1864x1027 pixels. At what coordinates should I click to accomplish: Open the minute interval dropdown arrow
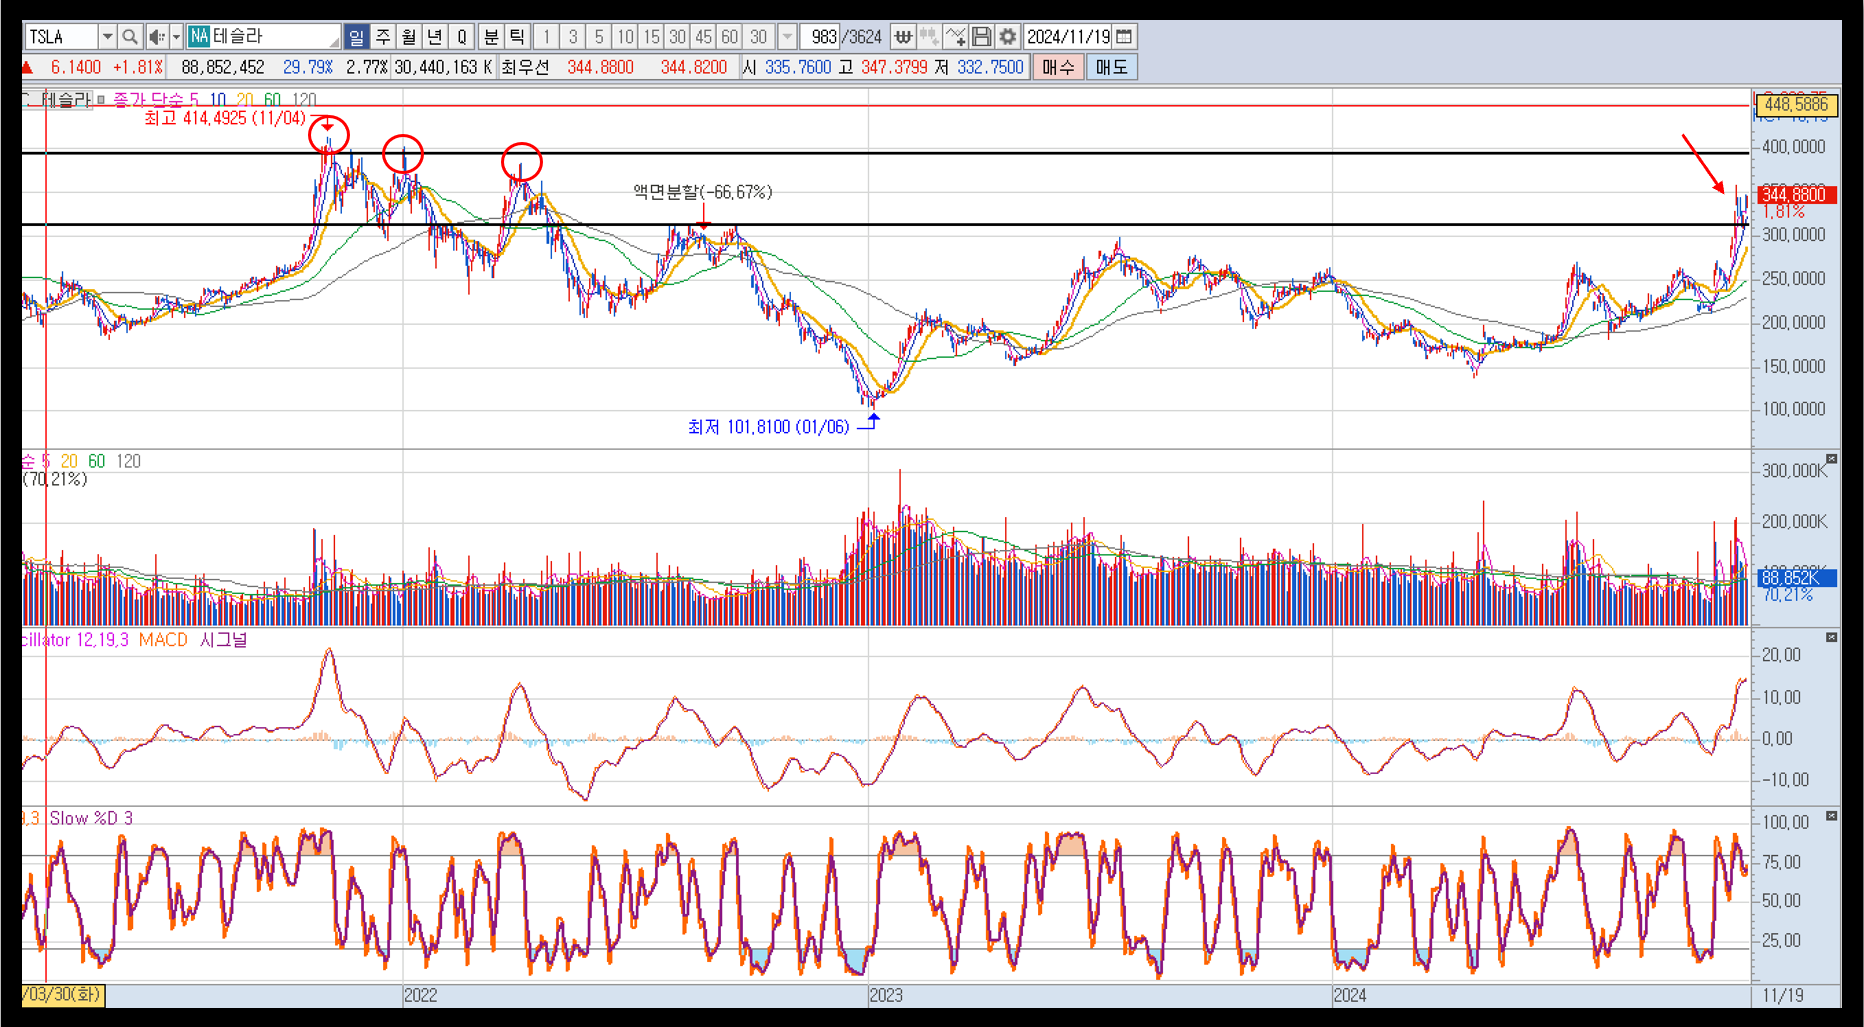tap(787, 37)
